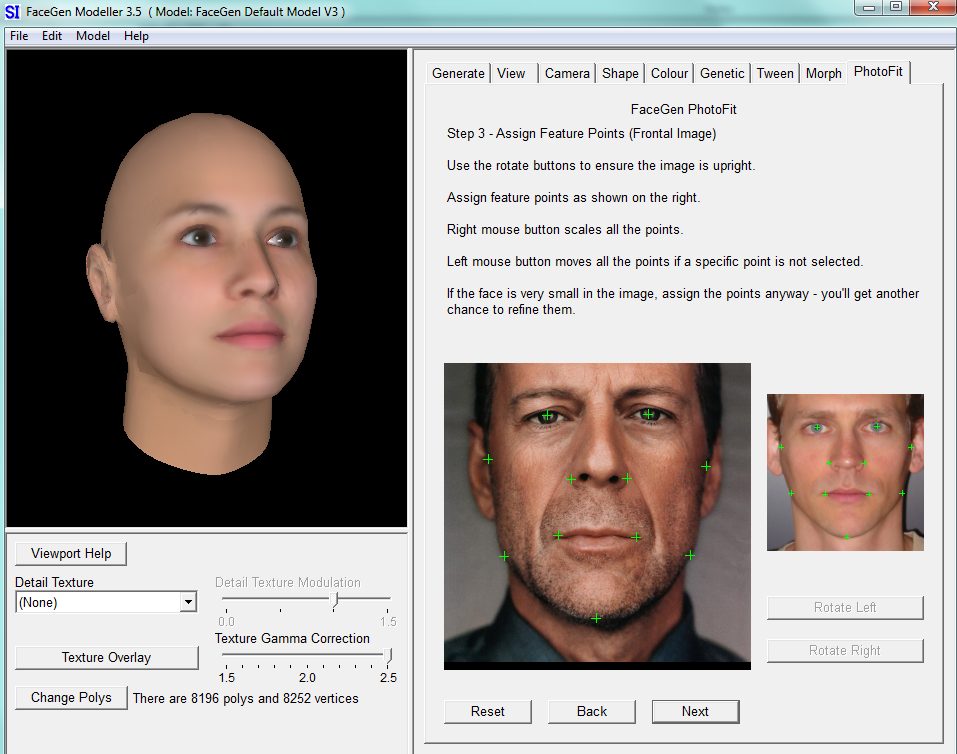Select the Shape tab
Image resolution: width=957 pixels, height=754 pixels.
click(619, 72)
